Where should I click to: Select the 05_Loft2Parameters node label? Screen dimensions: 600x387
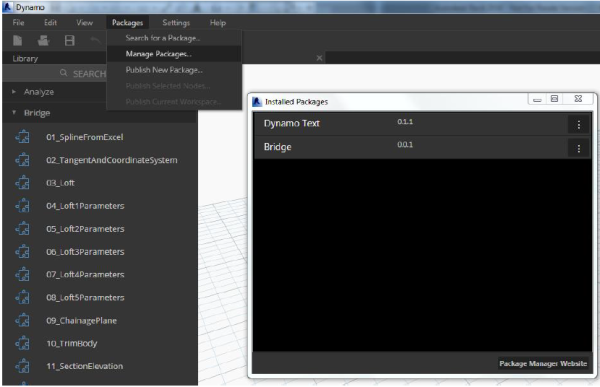[x=85, y=229]
